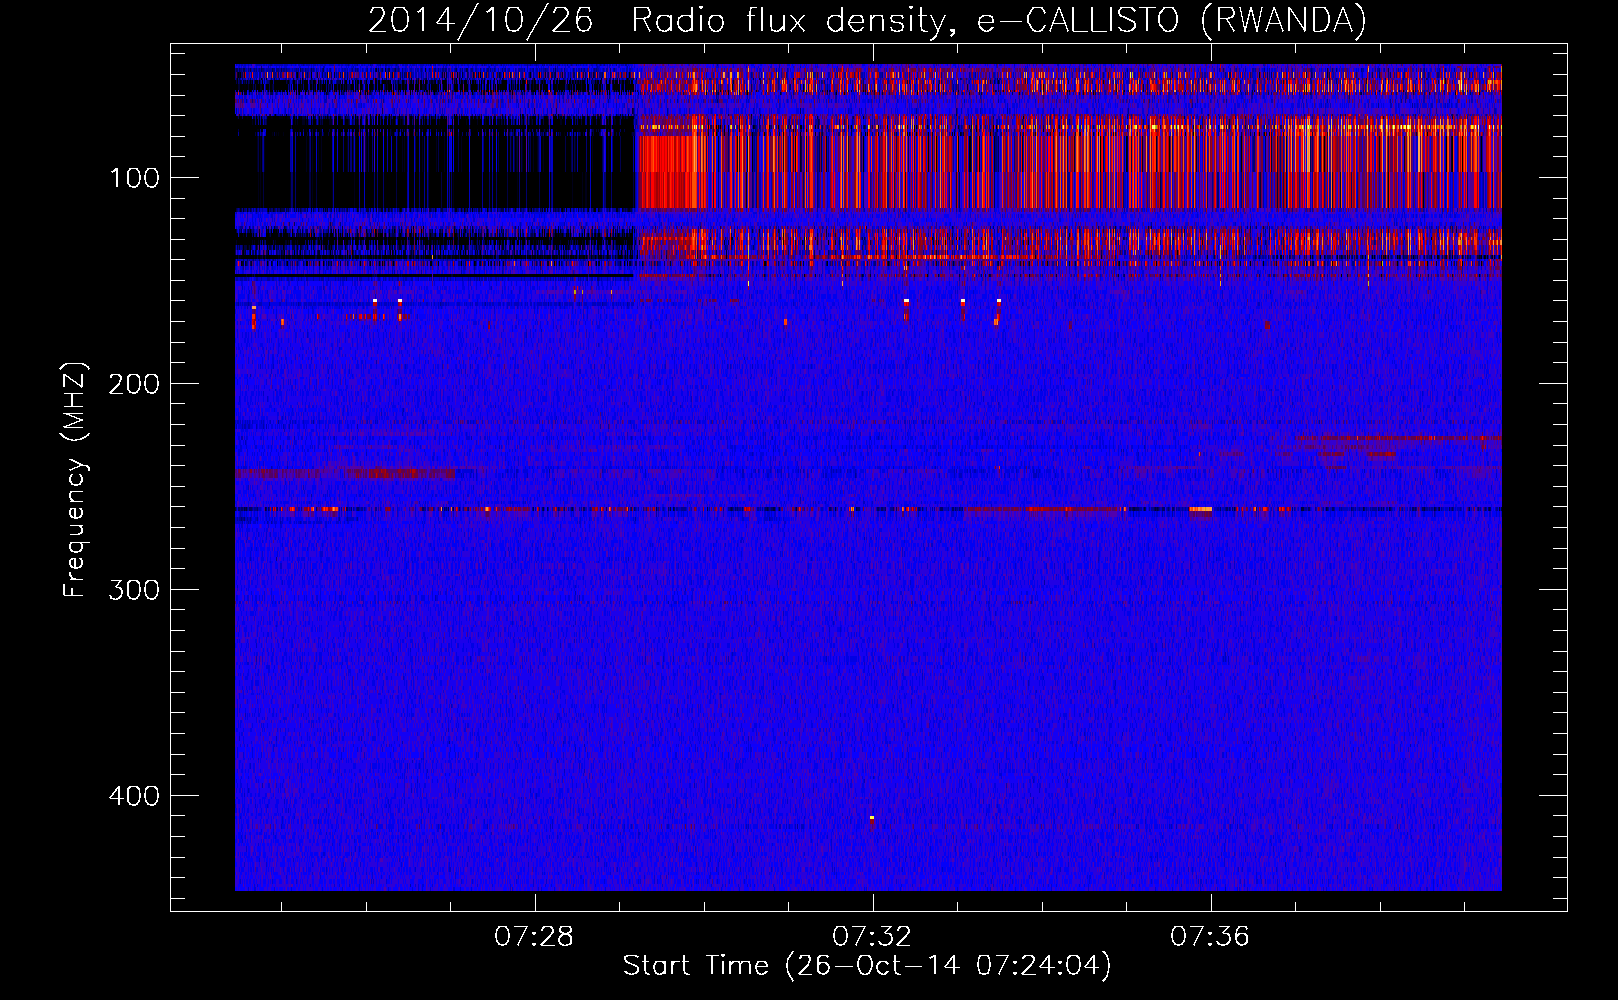The height and width of the screenshot is (1000, 1618).
Task: Click the isolated yellow dot near 410 MHz
Action: point(872,818)
